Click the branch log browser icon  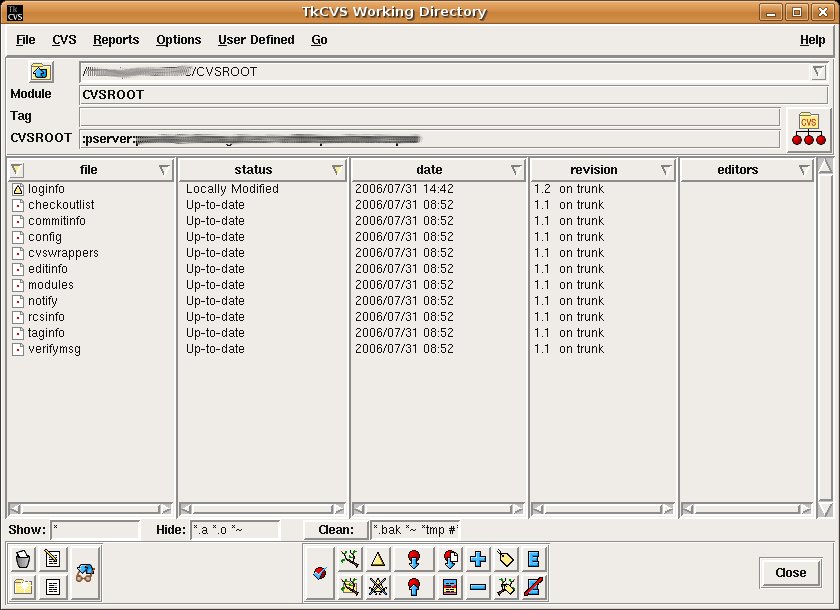pyautogui.click(x=350, y=559)
